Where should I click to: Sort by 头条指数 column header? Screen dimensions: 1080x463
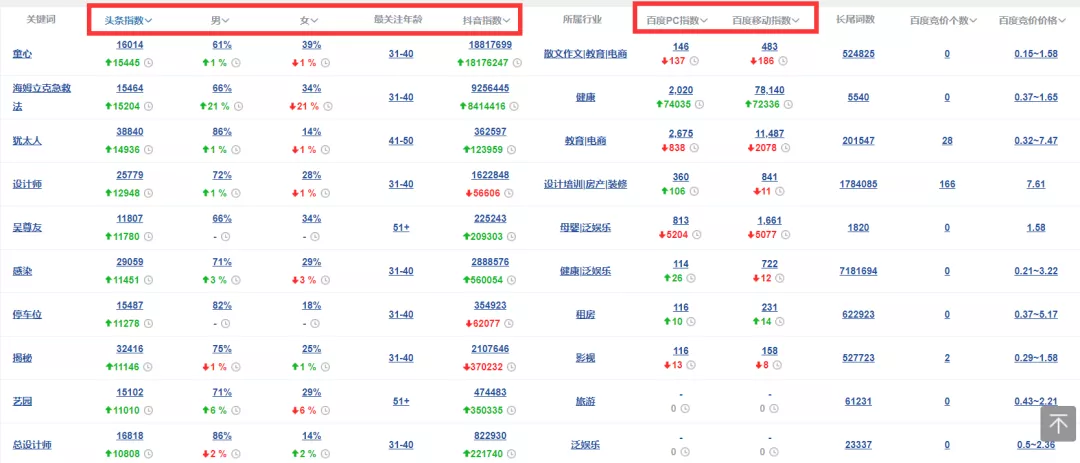(128, 21)
